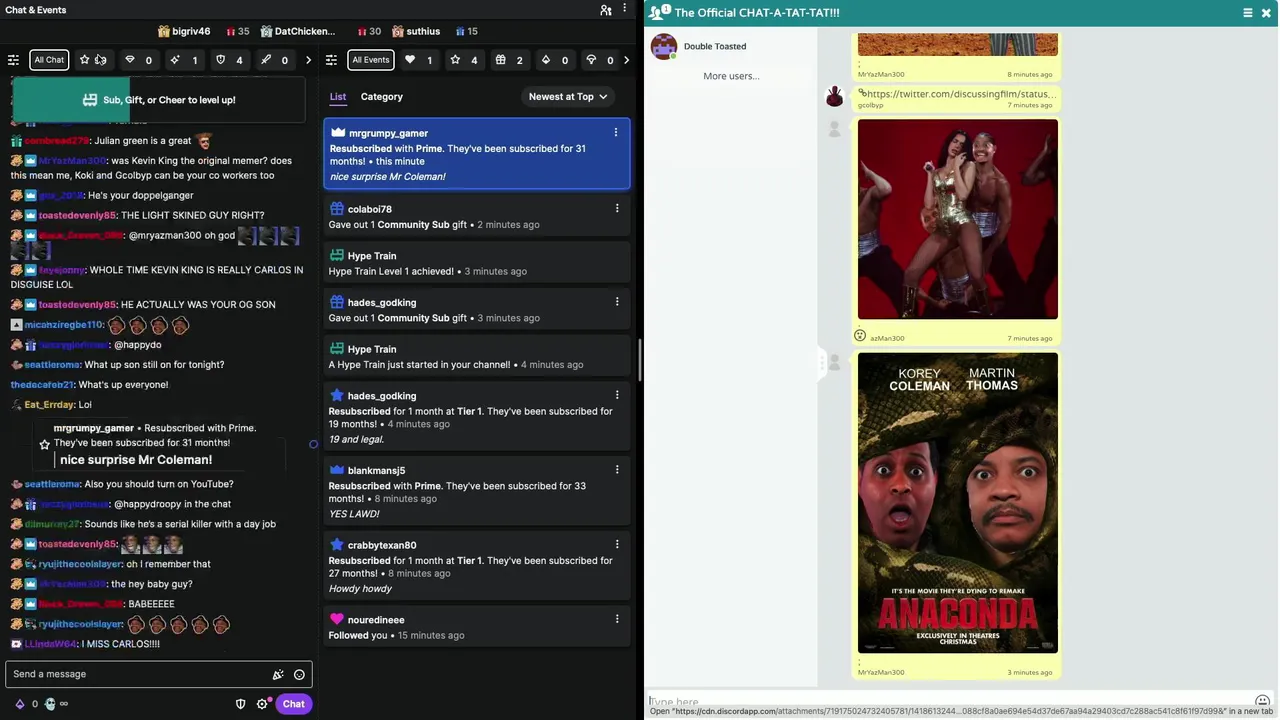The image size is (1280, 720).
Task: Open the twitter.com/discussingfilm link
Action: coord(960,94)
